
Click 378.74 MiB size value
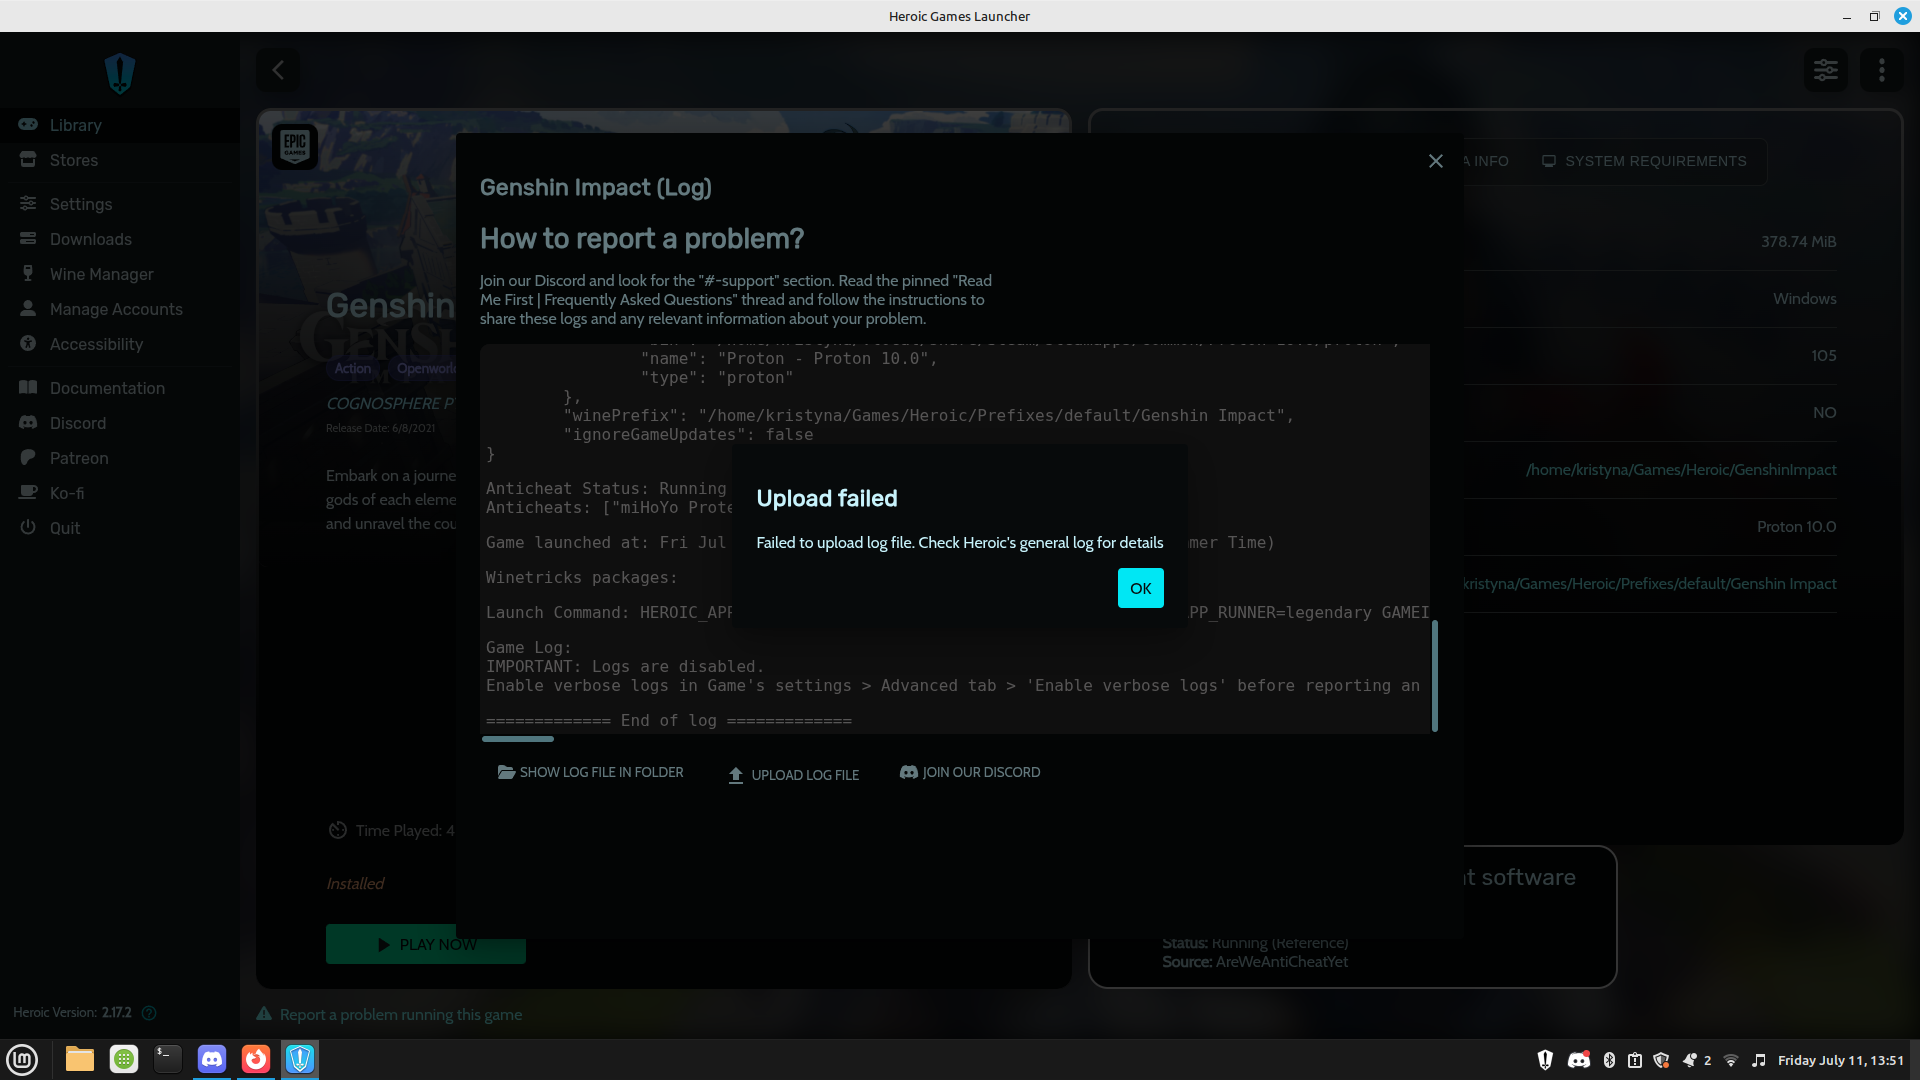[x=1798, y=242]
